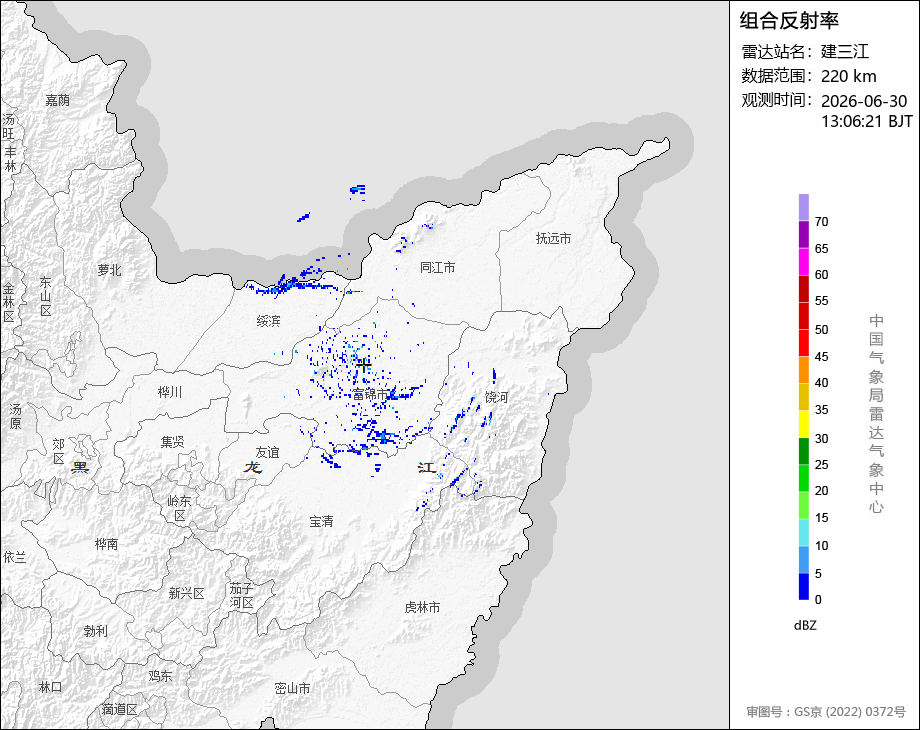The height and width of the screenshot is (730, 920).
Task: Click the 嘉荫 map label
Action: point(58,100)
